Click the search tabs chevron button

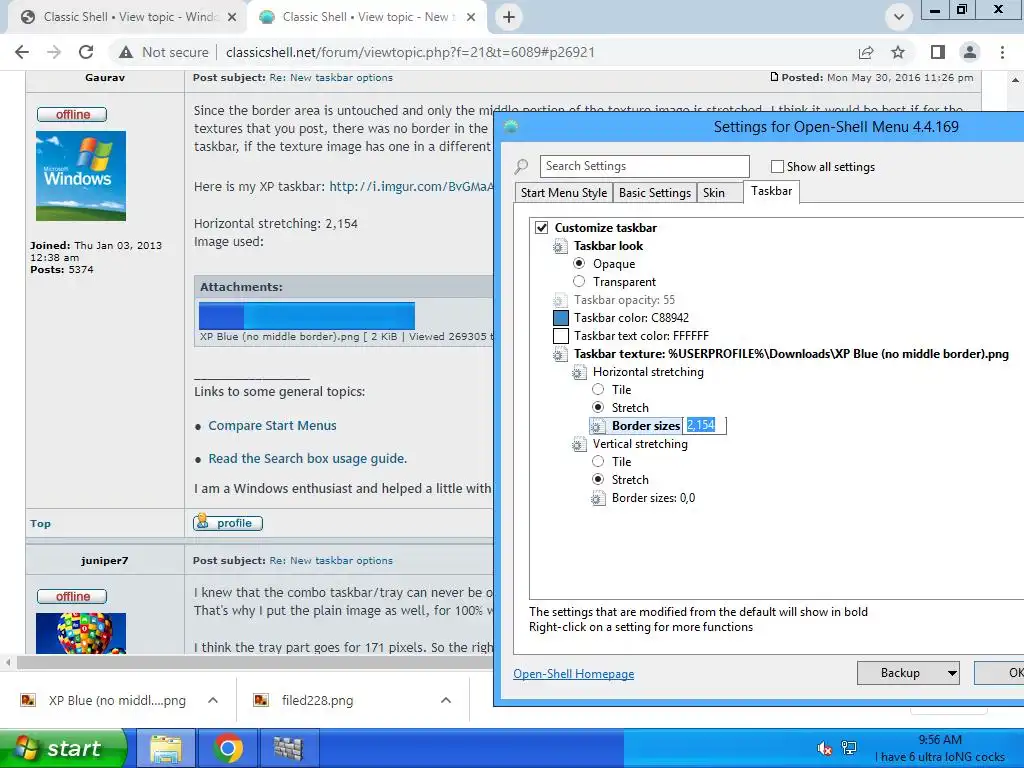[899, 17]
